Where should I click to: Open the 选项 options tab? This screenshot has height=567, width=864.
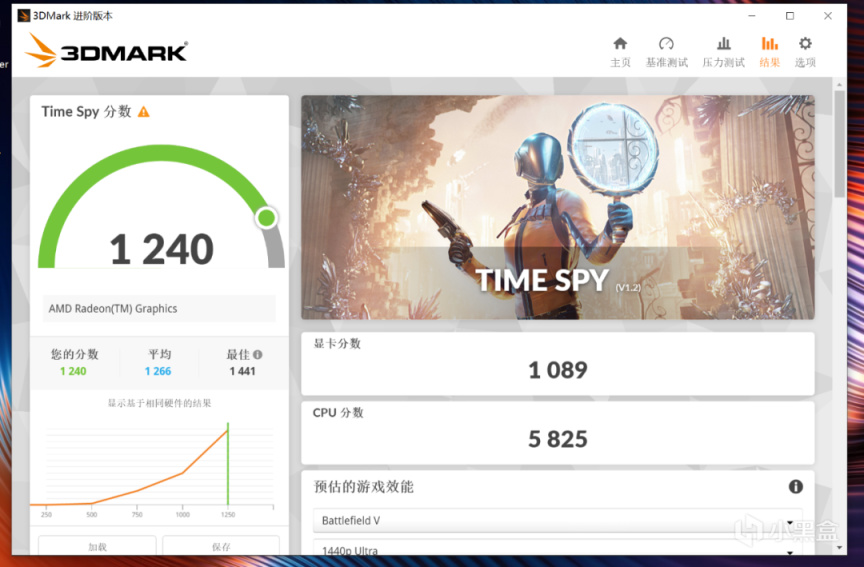pyautogui.click(x=804, y=52)
